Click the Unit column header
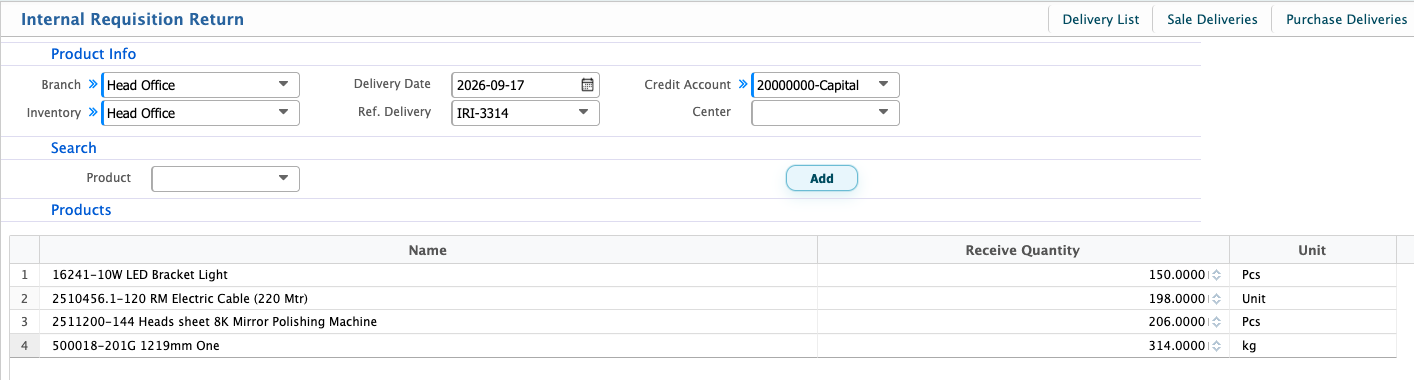 pos(1312,250)
